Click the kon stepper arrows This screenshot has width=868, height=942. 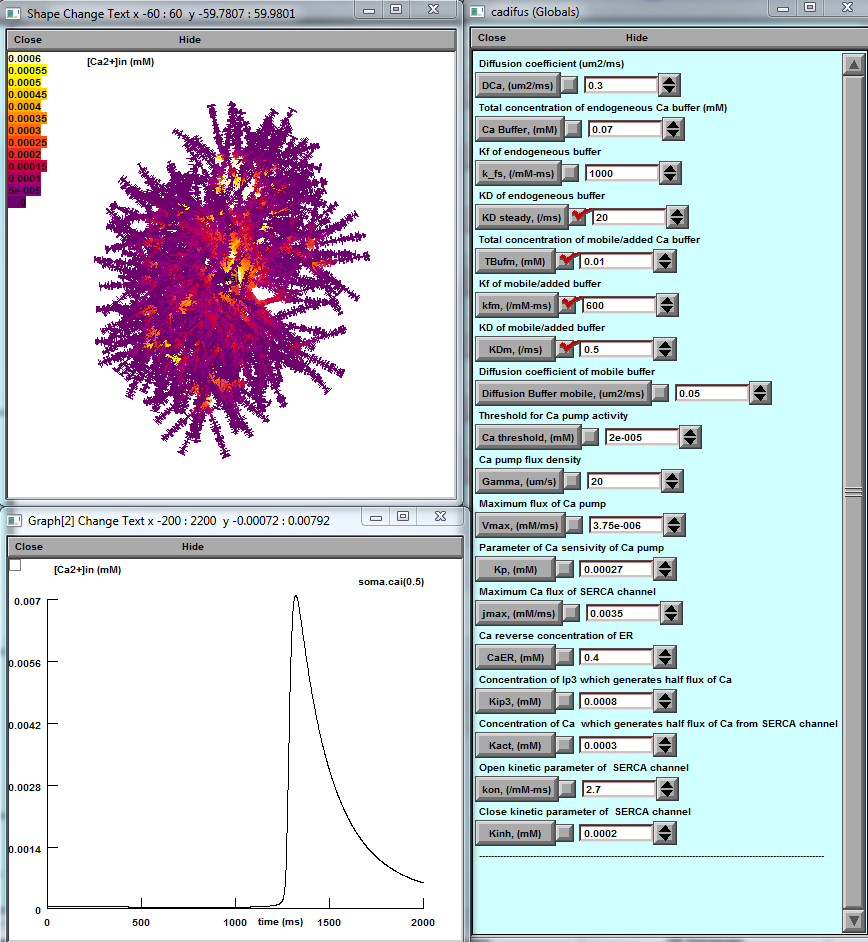click(669, 790)
